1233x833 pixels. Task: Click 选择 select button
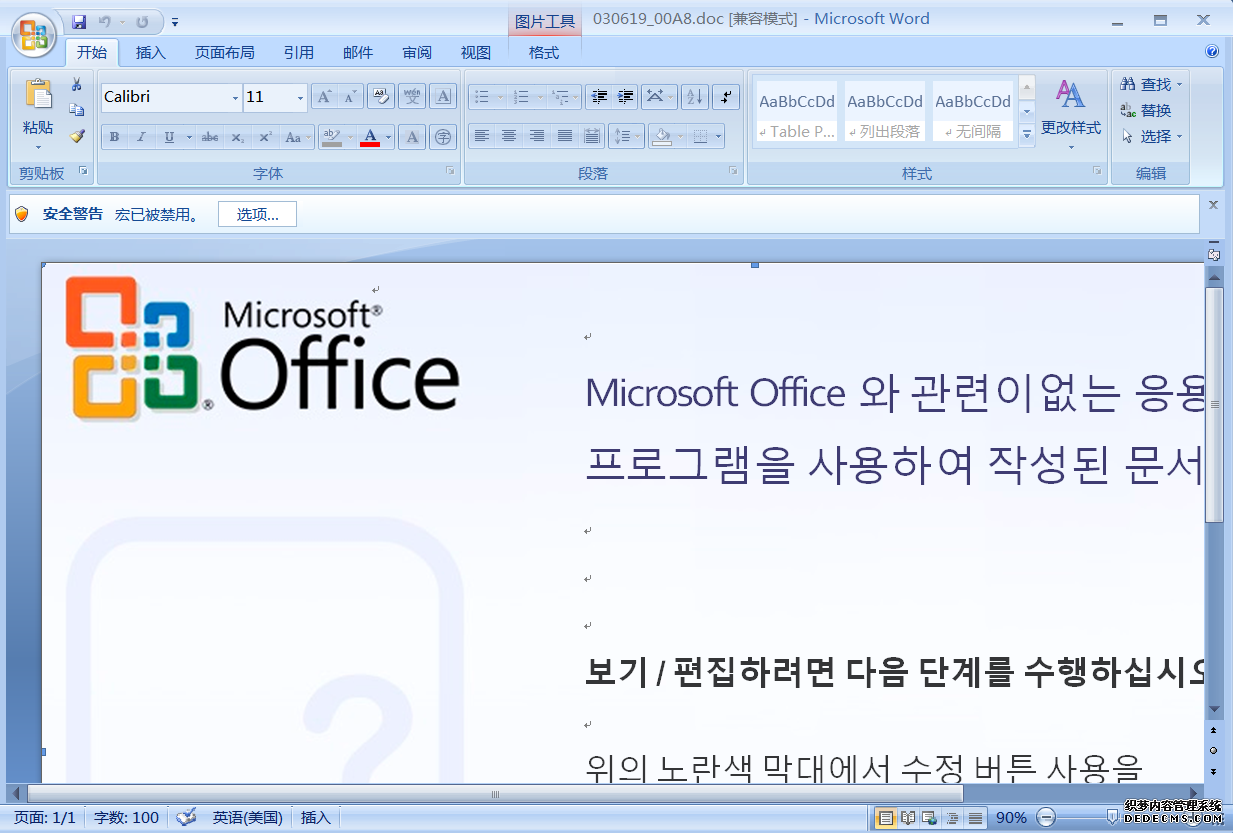(x=1151, y=136)
